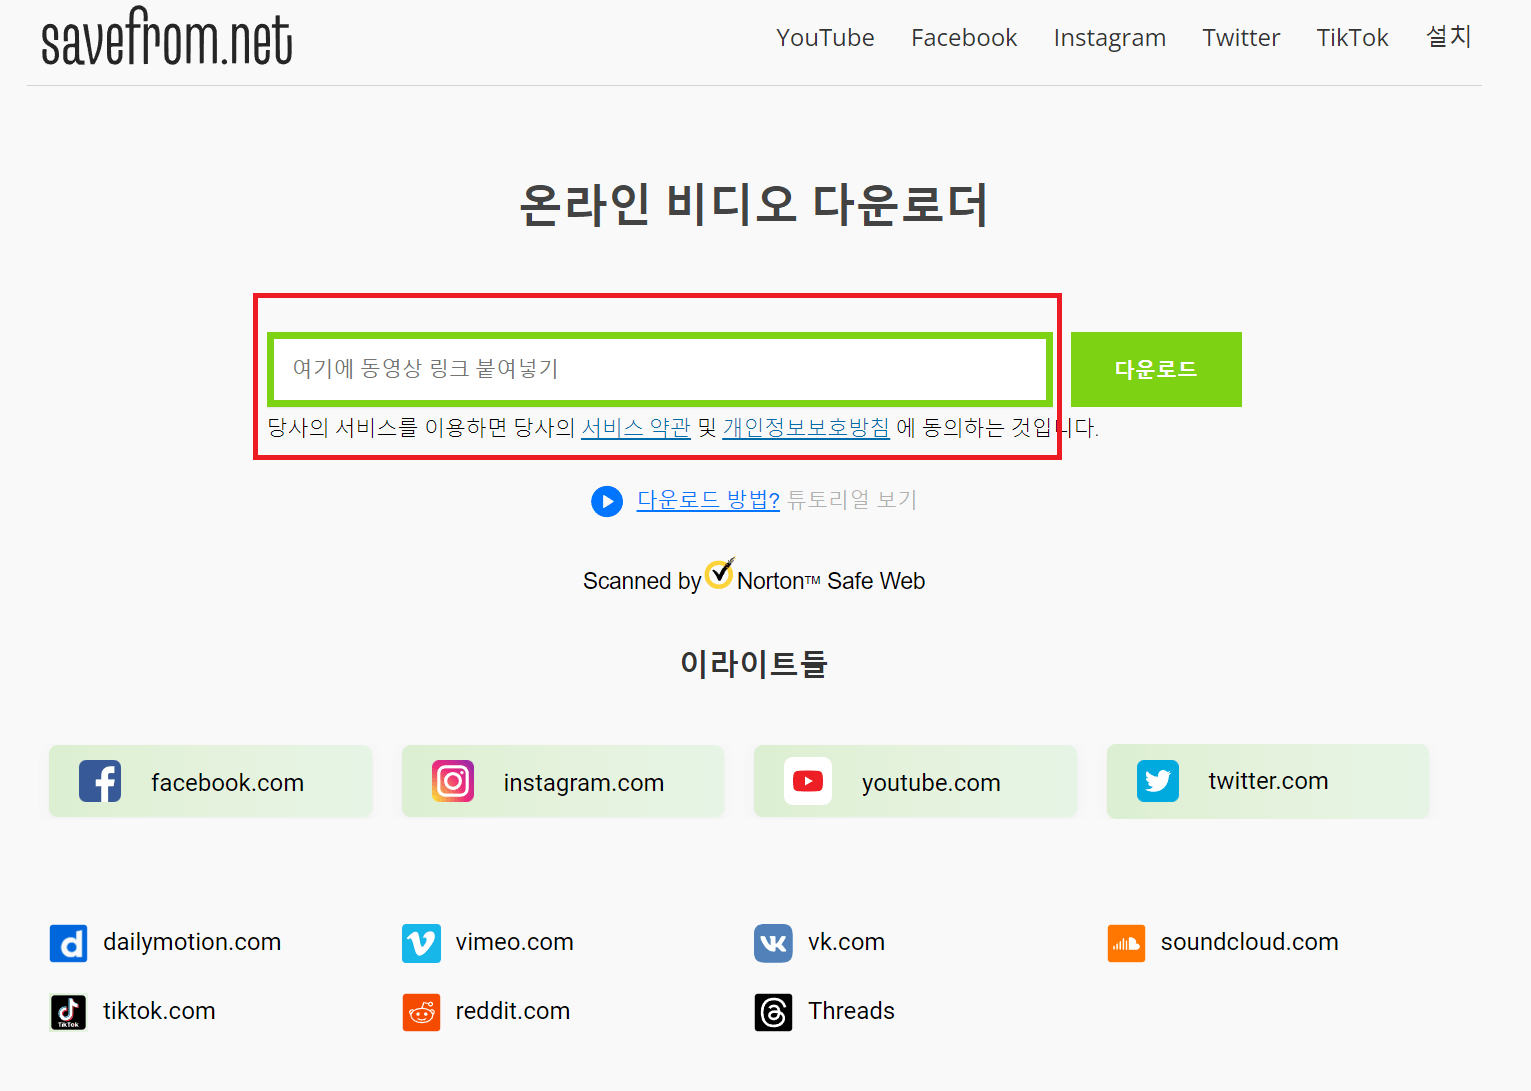Focus the video link input field
Viewport: 1531px width, 1091px height.
click(x=660, y=369)
